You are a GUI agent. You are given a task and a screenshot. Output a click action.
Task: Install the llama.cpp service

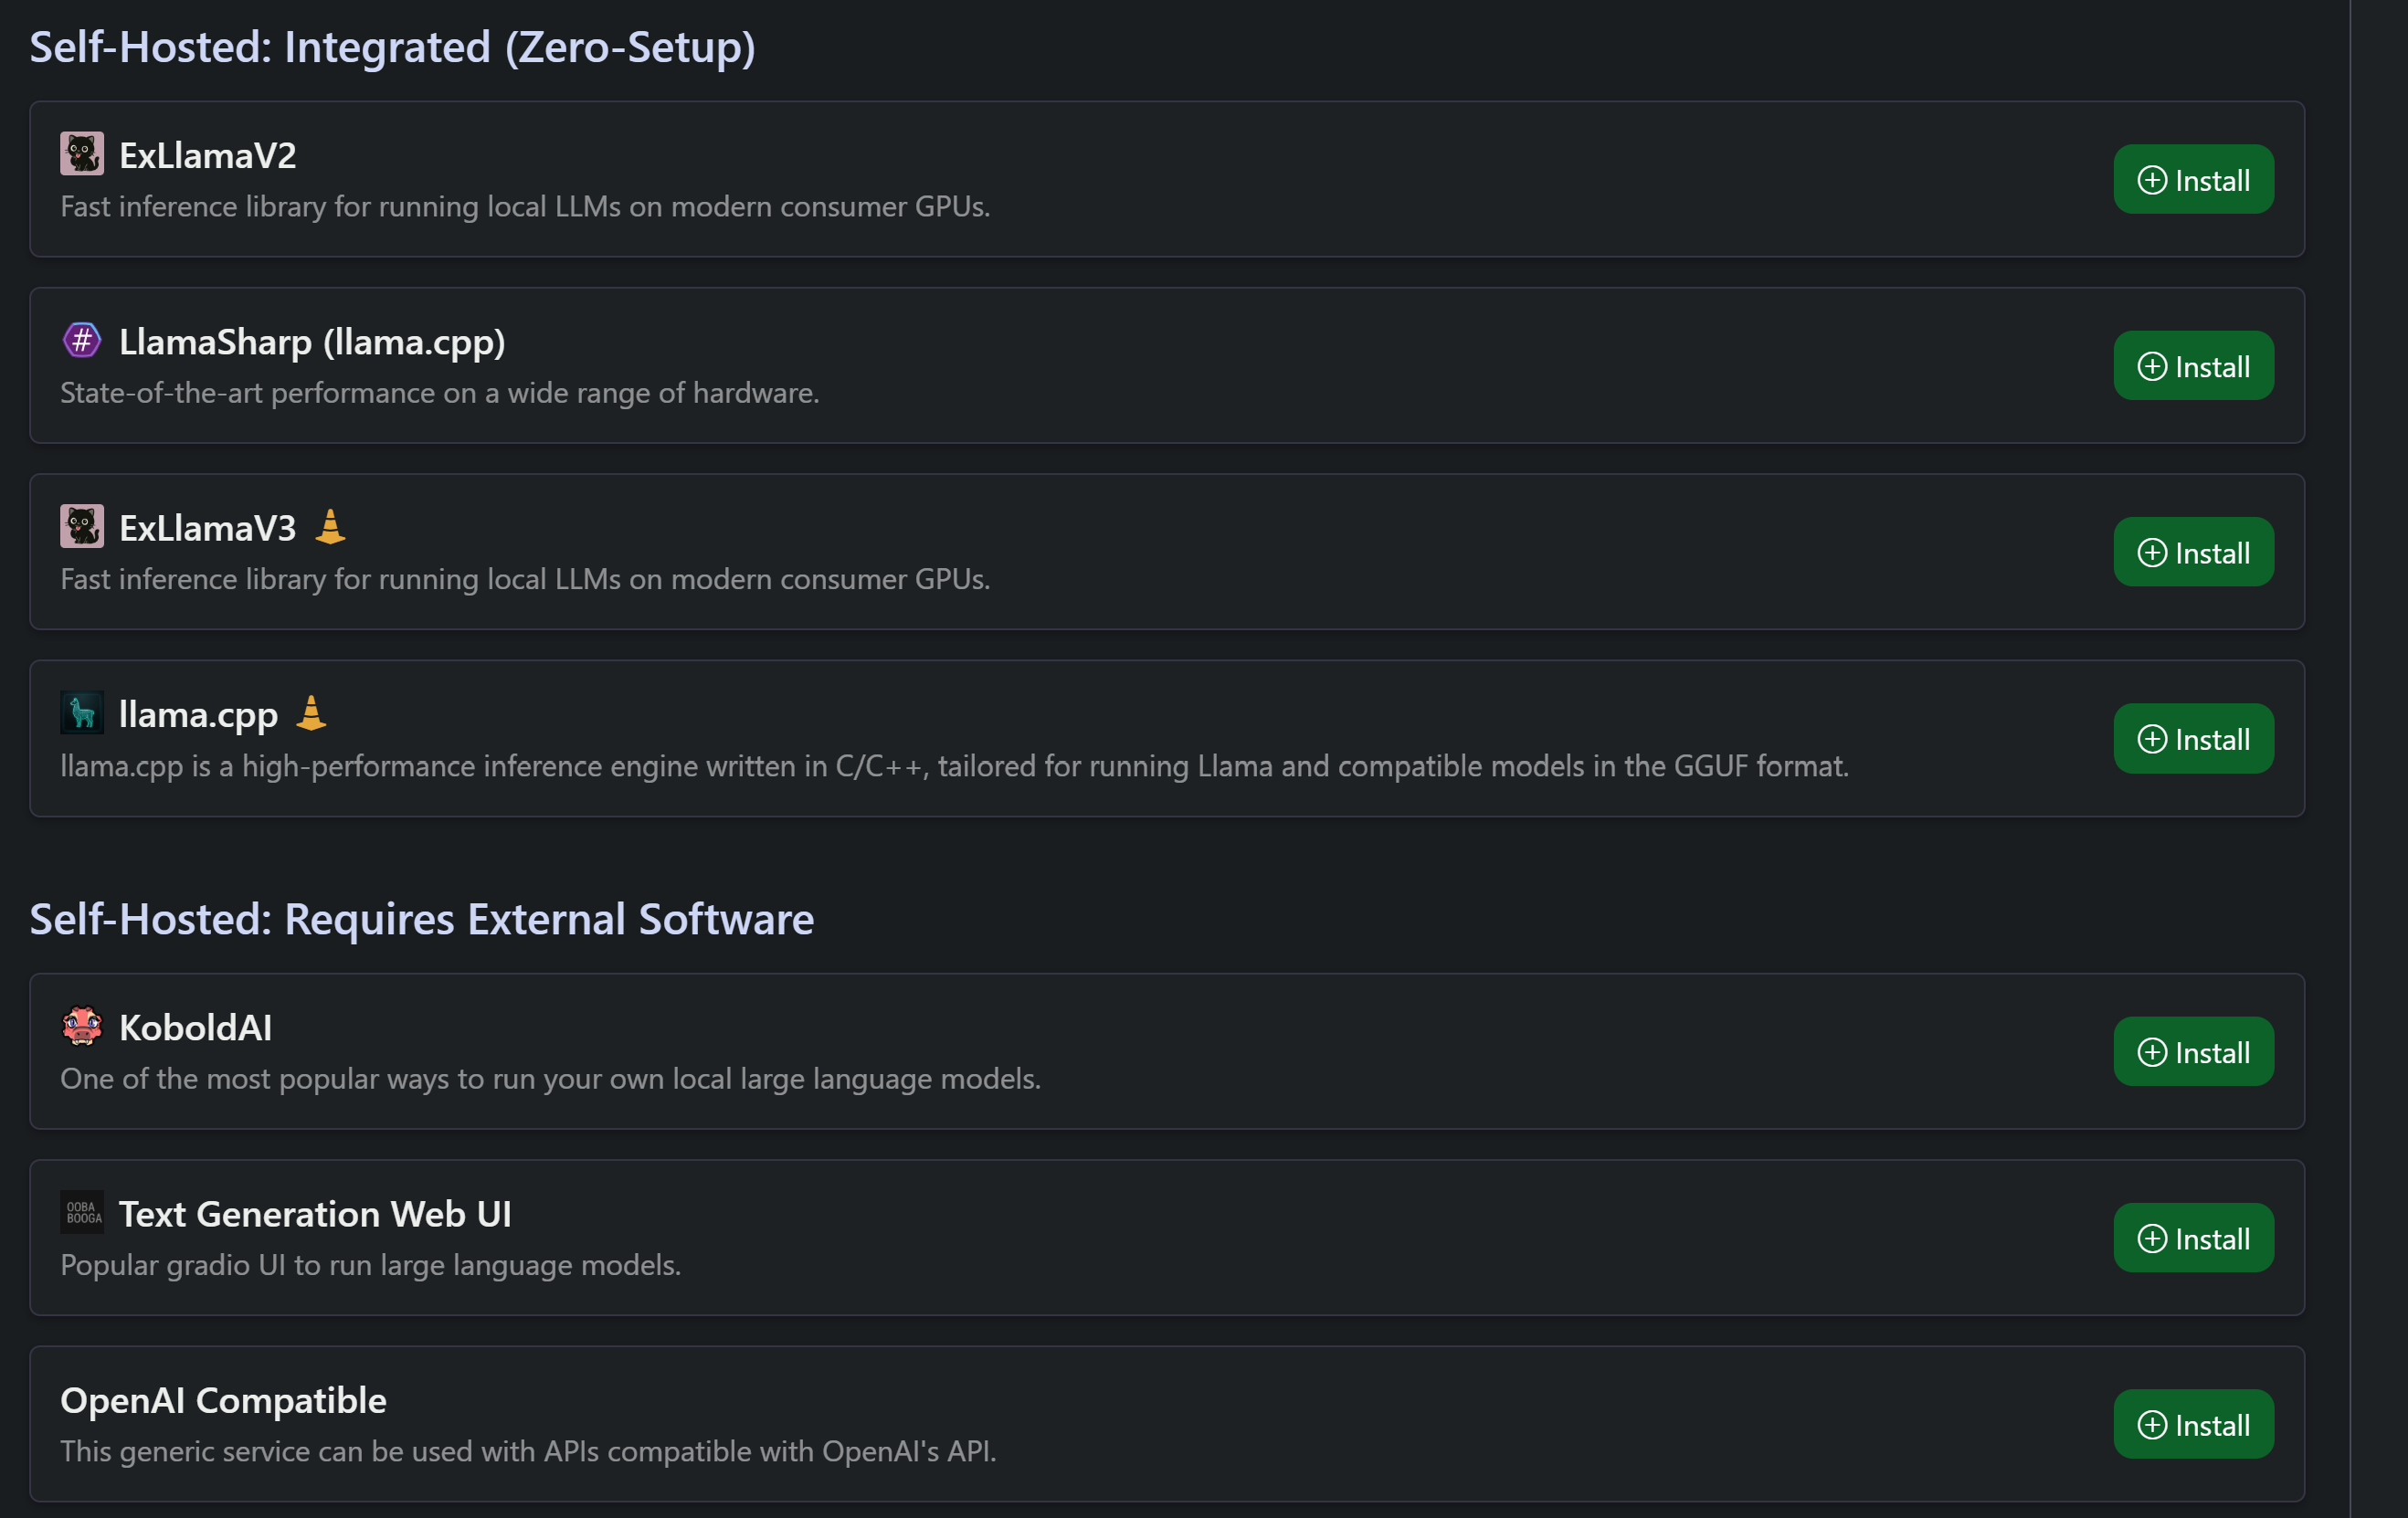tap(2193, 739)
